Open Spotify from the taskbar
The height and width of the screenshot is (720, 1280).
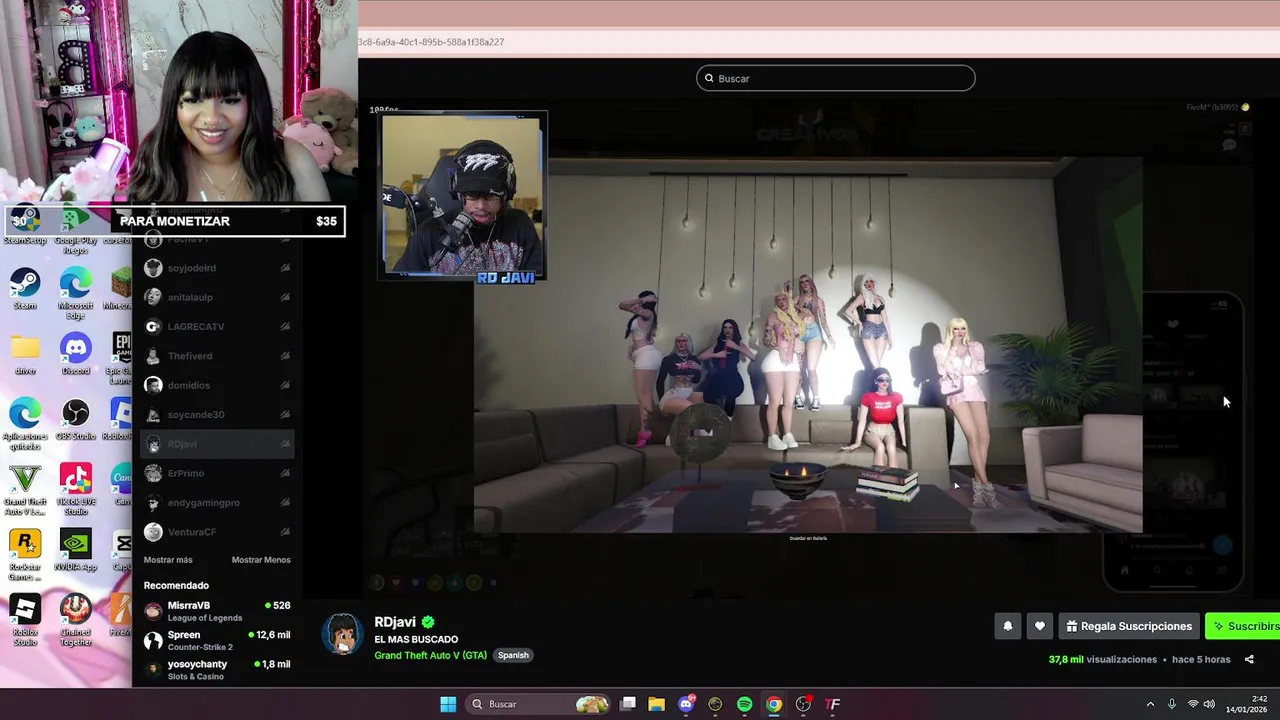coord(744,704)
